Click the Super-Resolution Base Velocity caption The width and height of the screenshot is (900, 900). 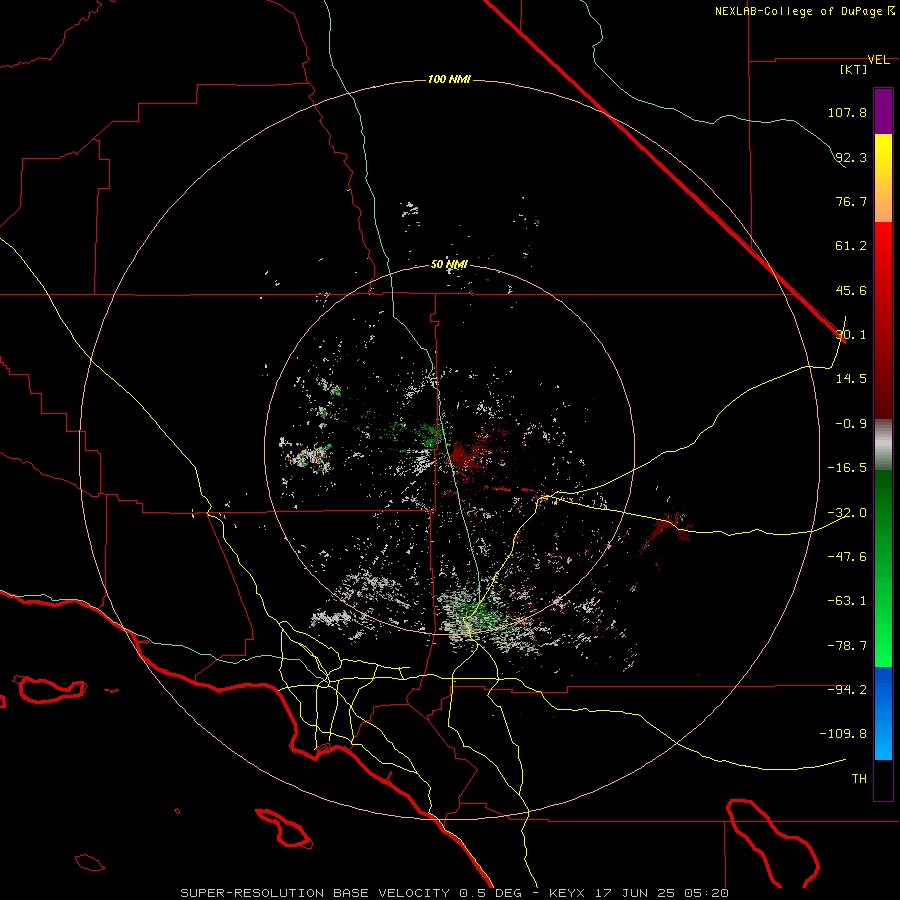(x=454, y=893)
